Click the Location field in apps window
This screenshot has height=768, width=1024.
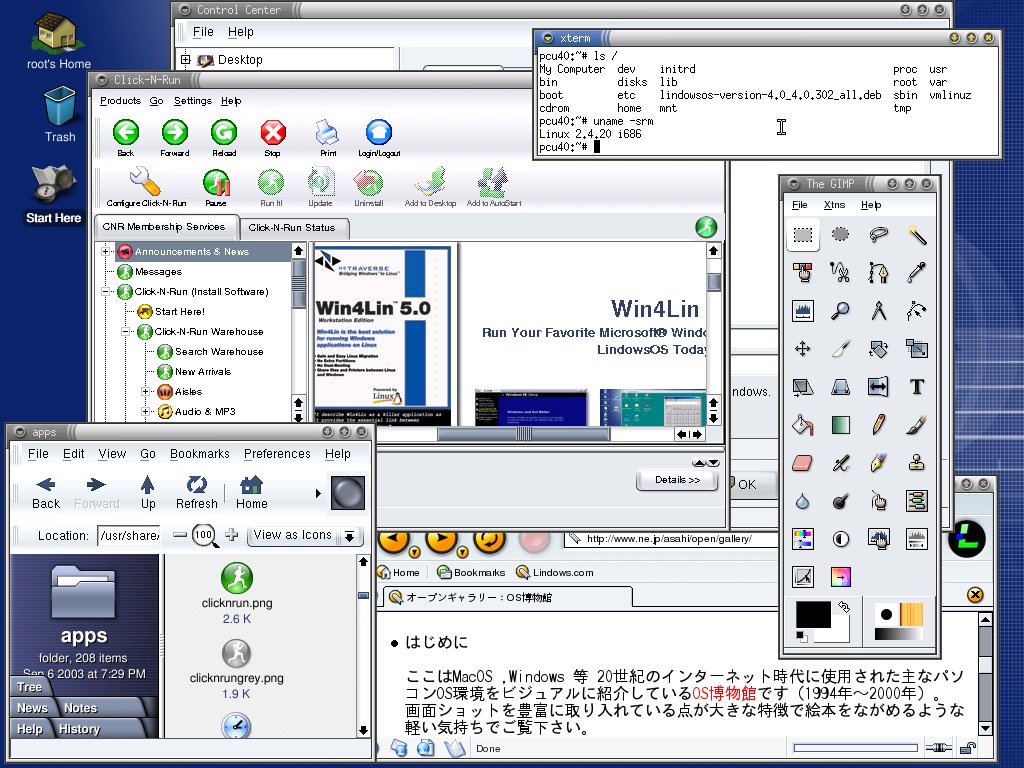pyautogui.click(x=129, y=536)
